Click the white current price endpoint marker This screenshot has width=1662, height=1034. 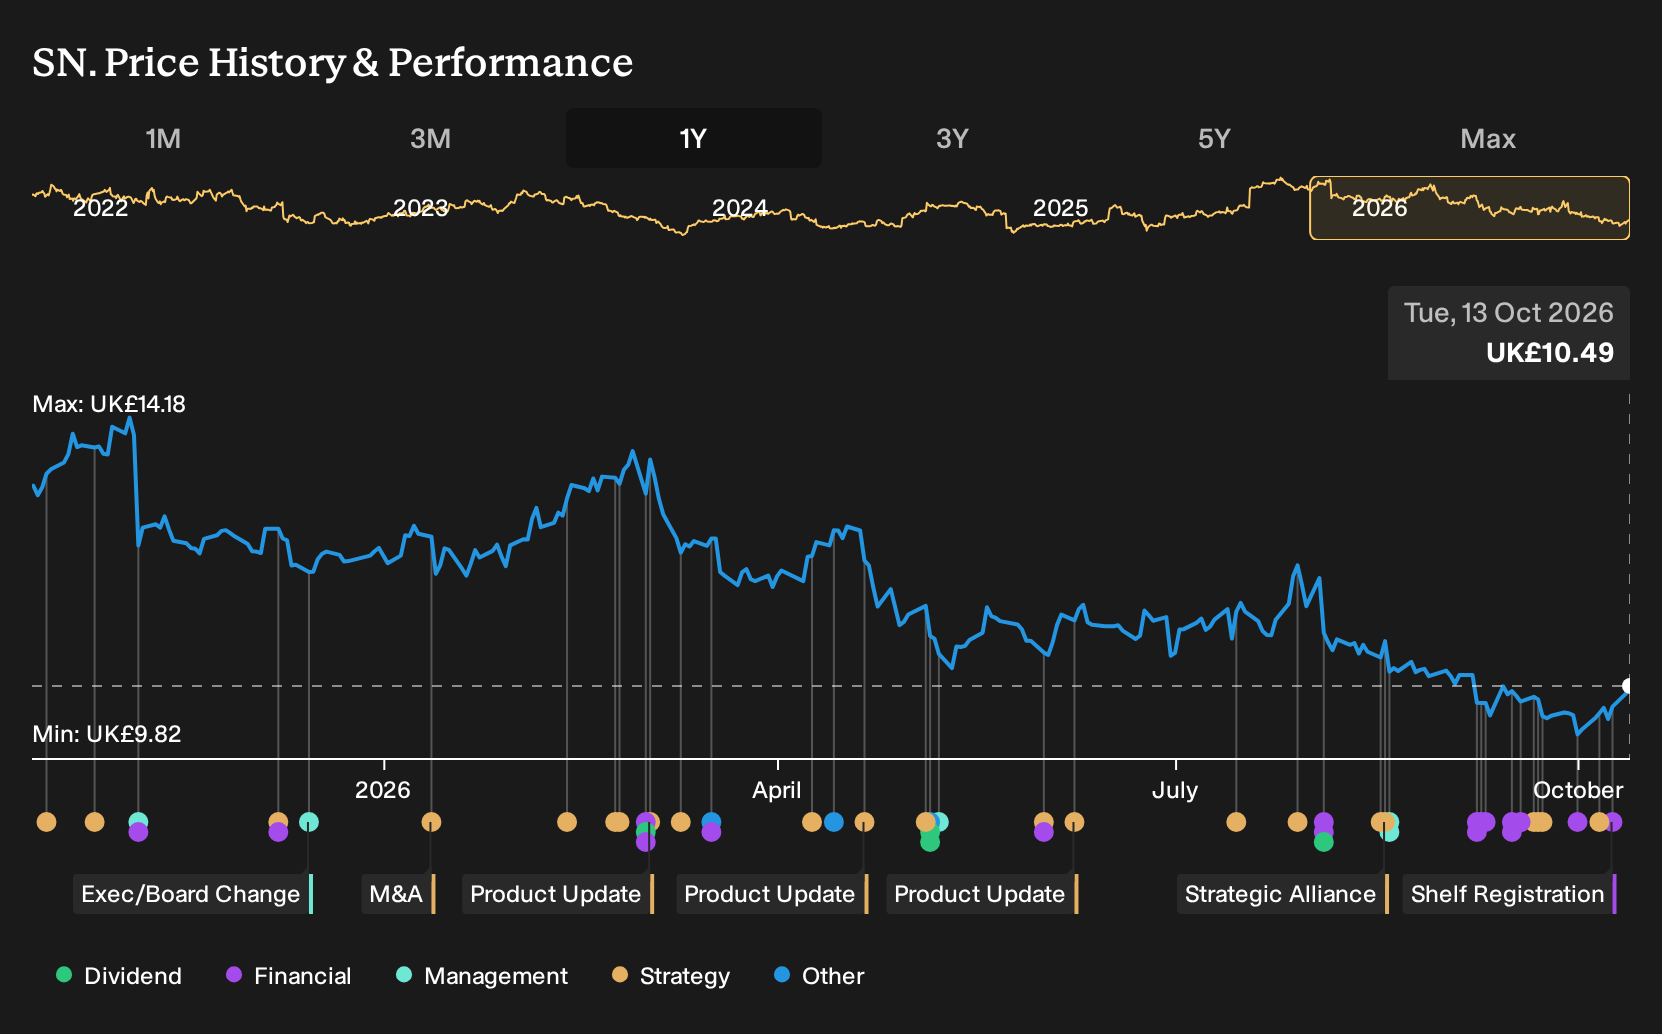1628,686
